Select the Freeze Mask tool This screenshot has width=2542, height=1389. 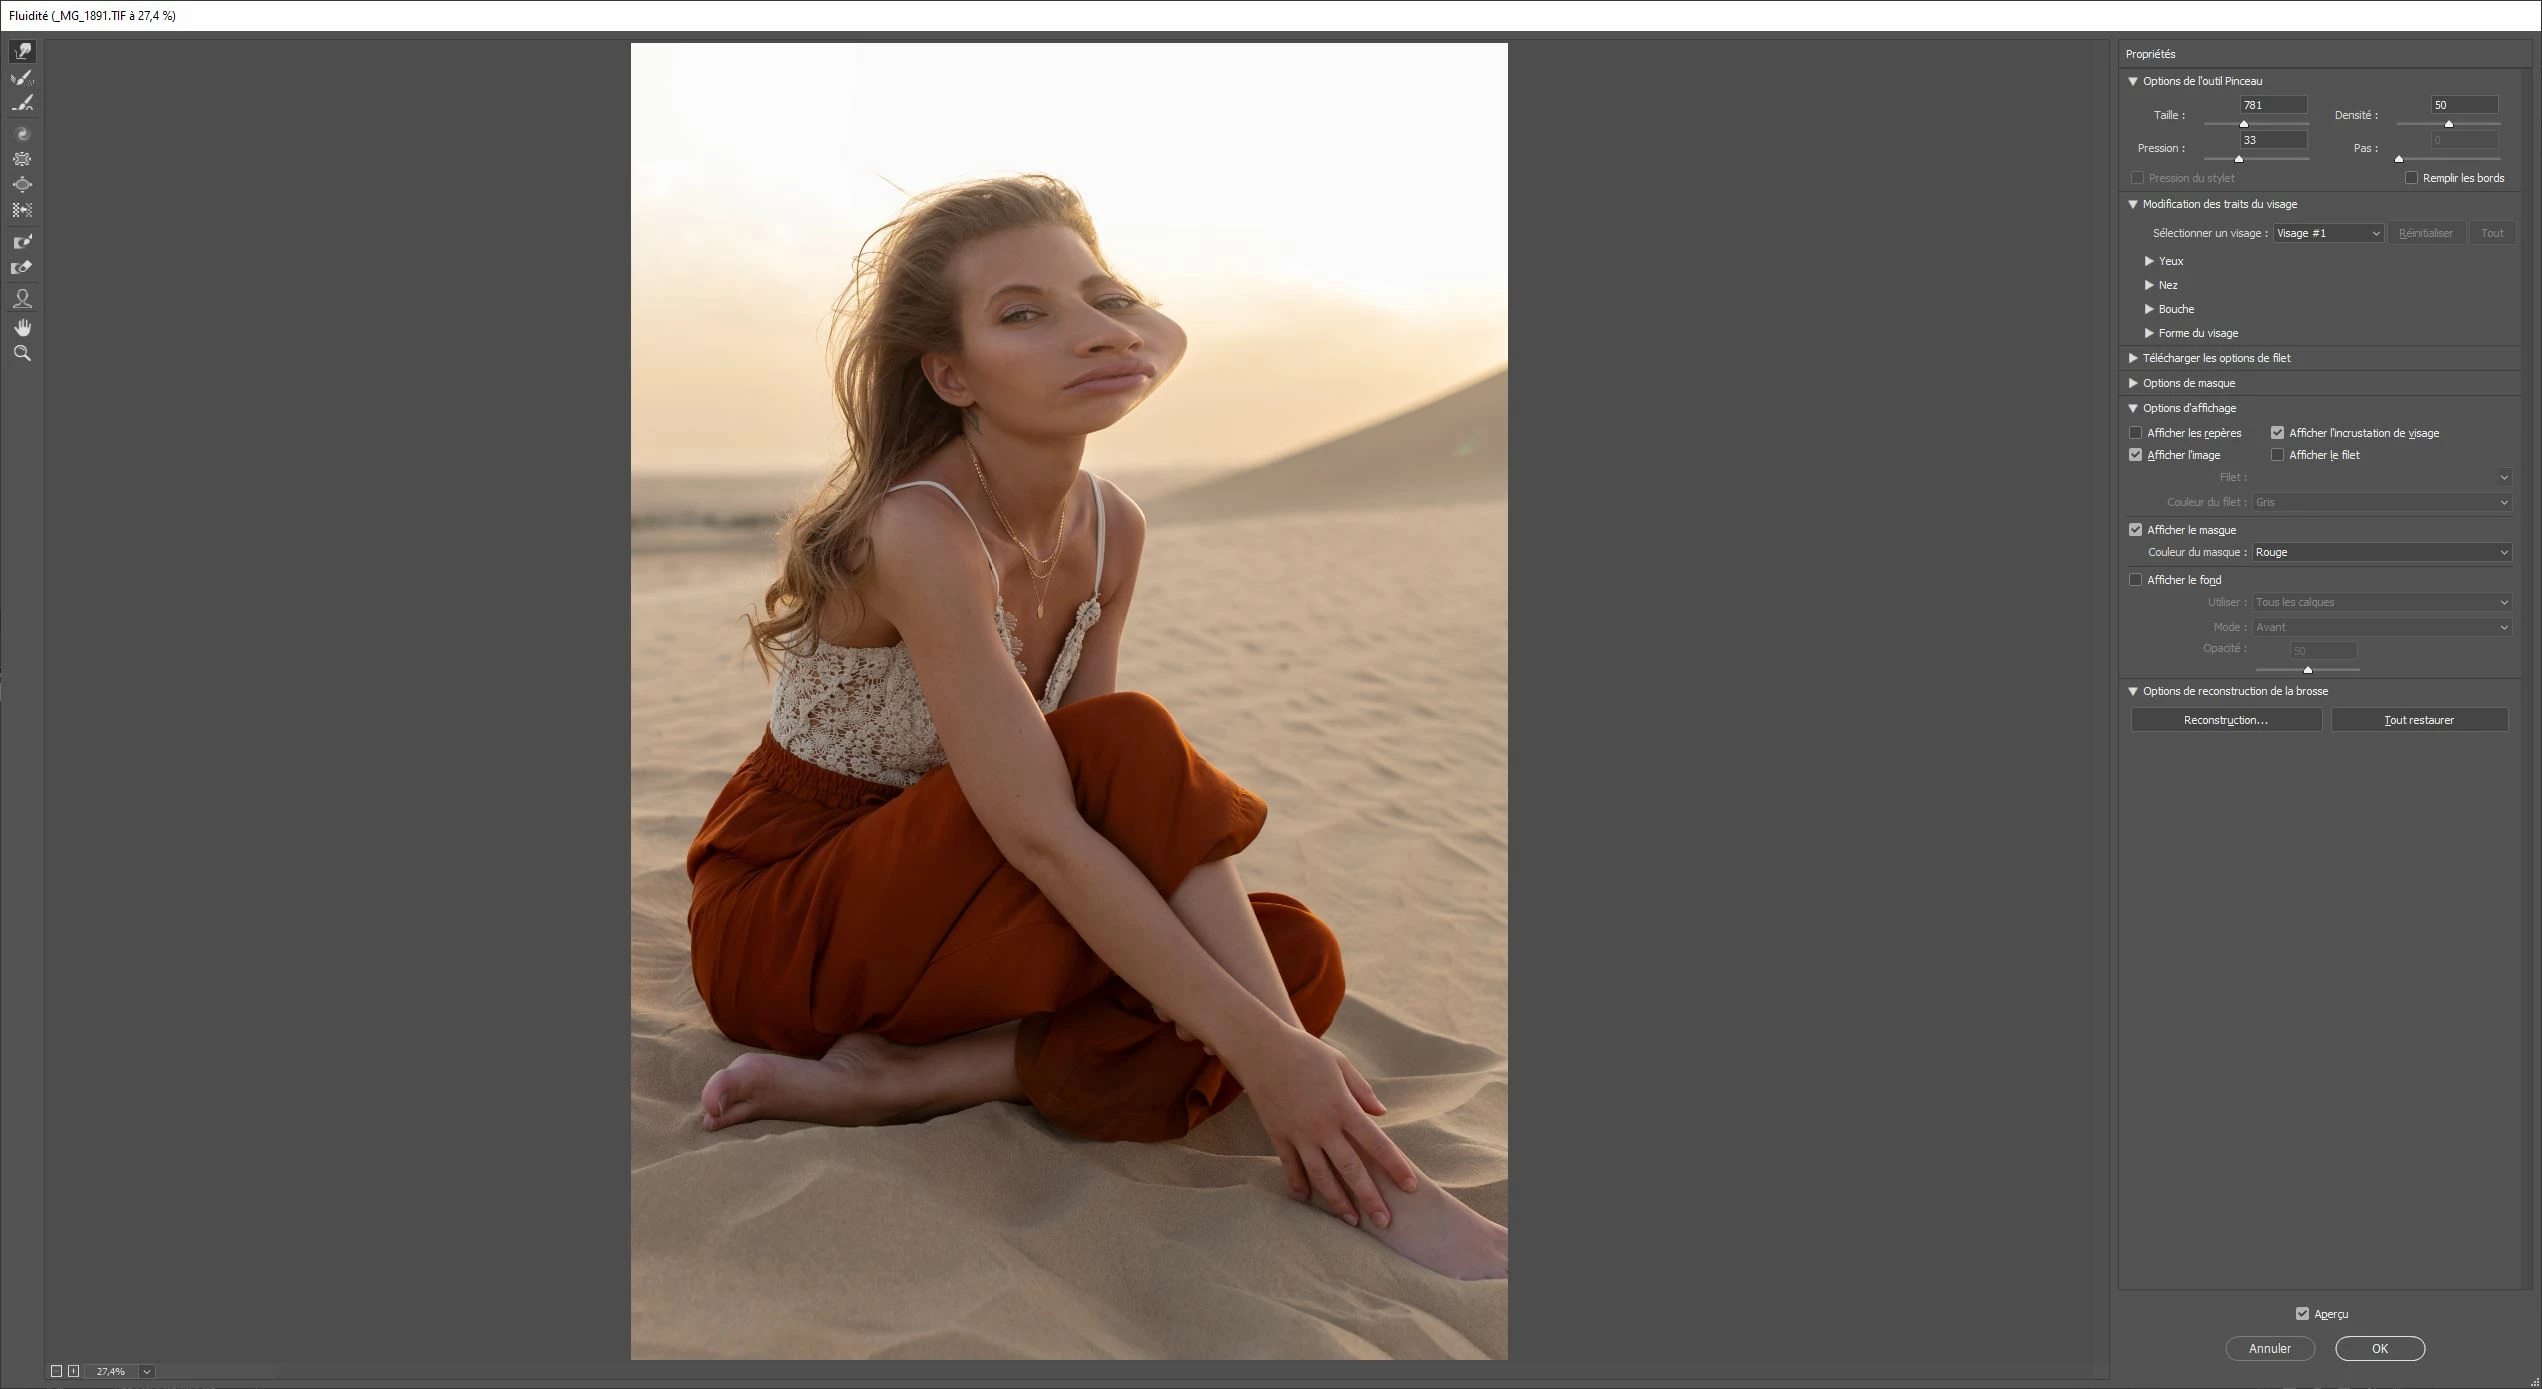point(22,241)
